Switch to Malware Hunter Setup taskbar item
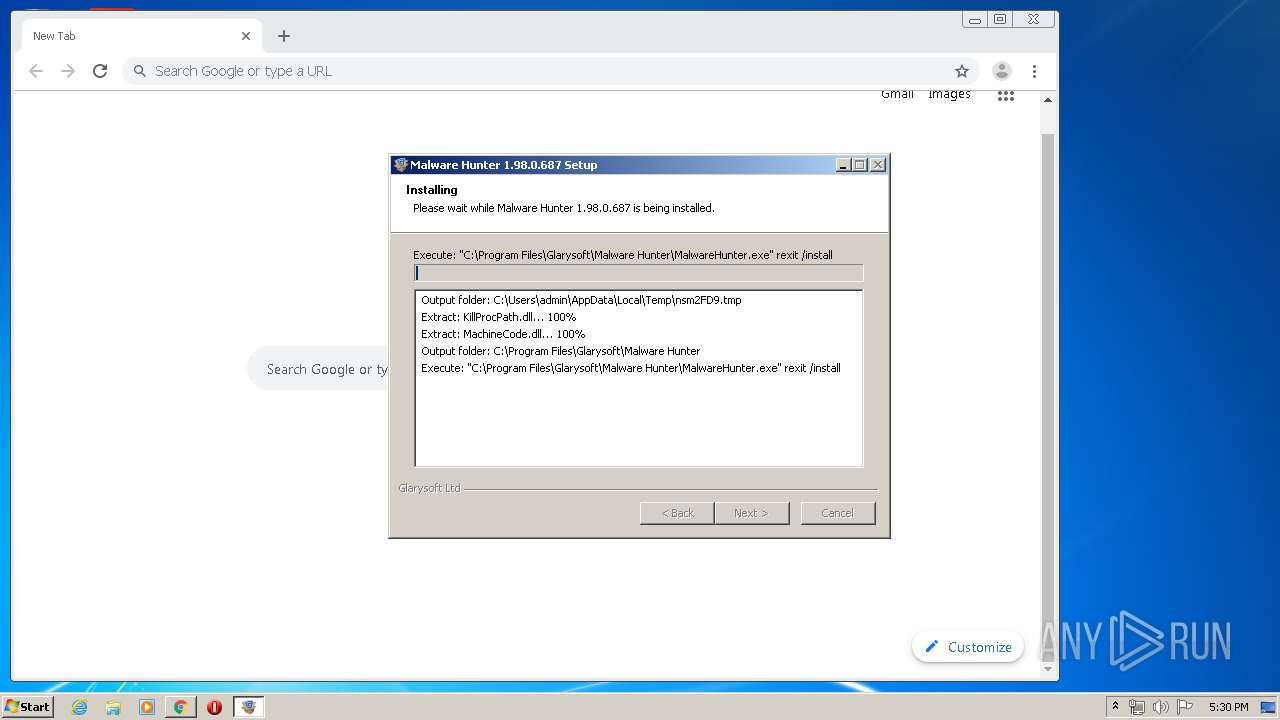Image resolution: width=1280 pixels, height=720 pixels. tap(249, 707)
